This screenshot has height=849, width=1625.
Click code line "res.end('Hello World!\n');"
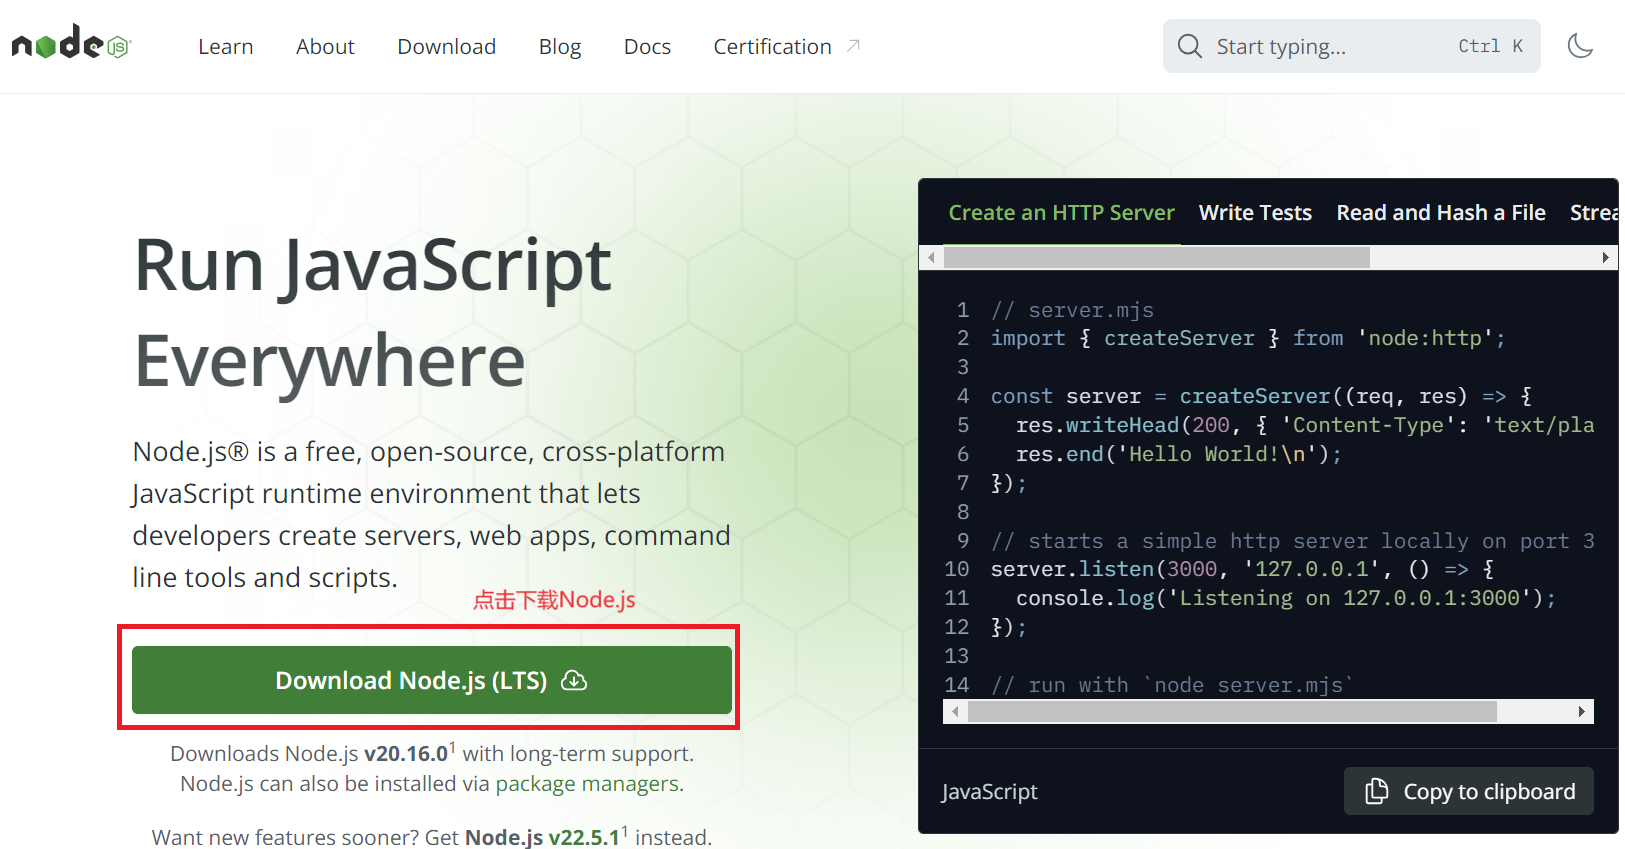tap(1179, 454)
